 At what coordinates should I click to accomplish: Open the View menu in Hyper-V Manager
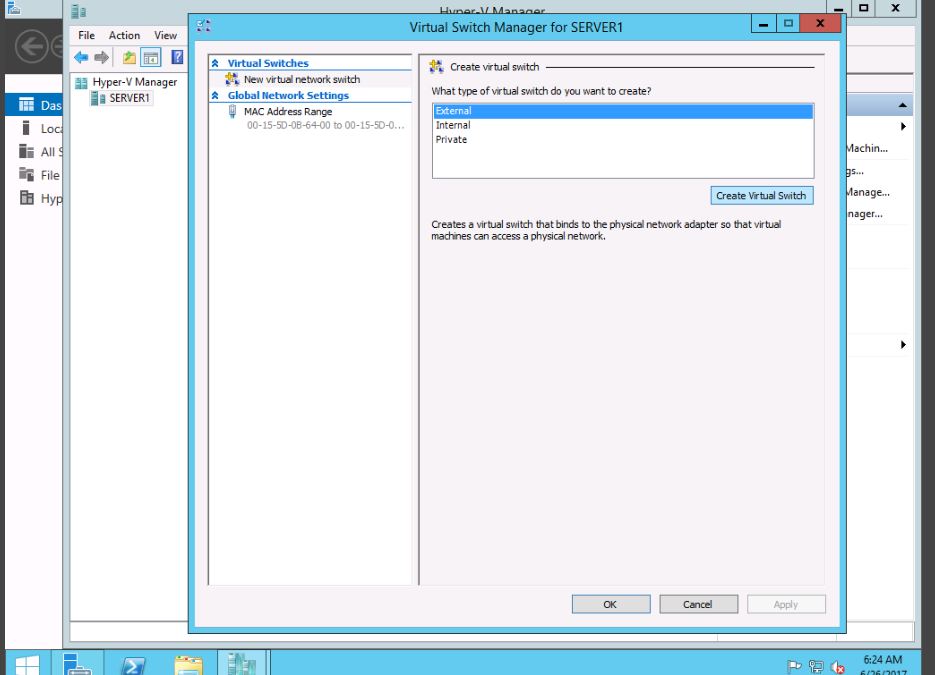pos(165,35)
